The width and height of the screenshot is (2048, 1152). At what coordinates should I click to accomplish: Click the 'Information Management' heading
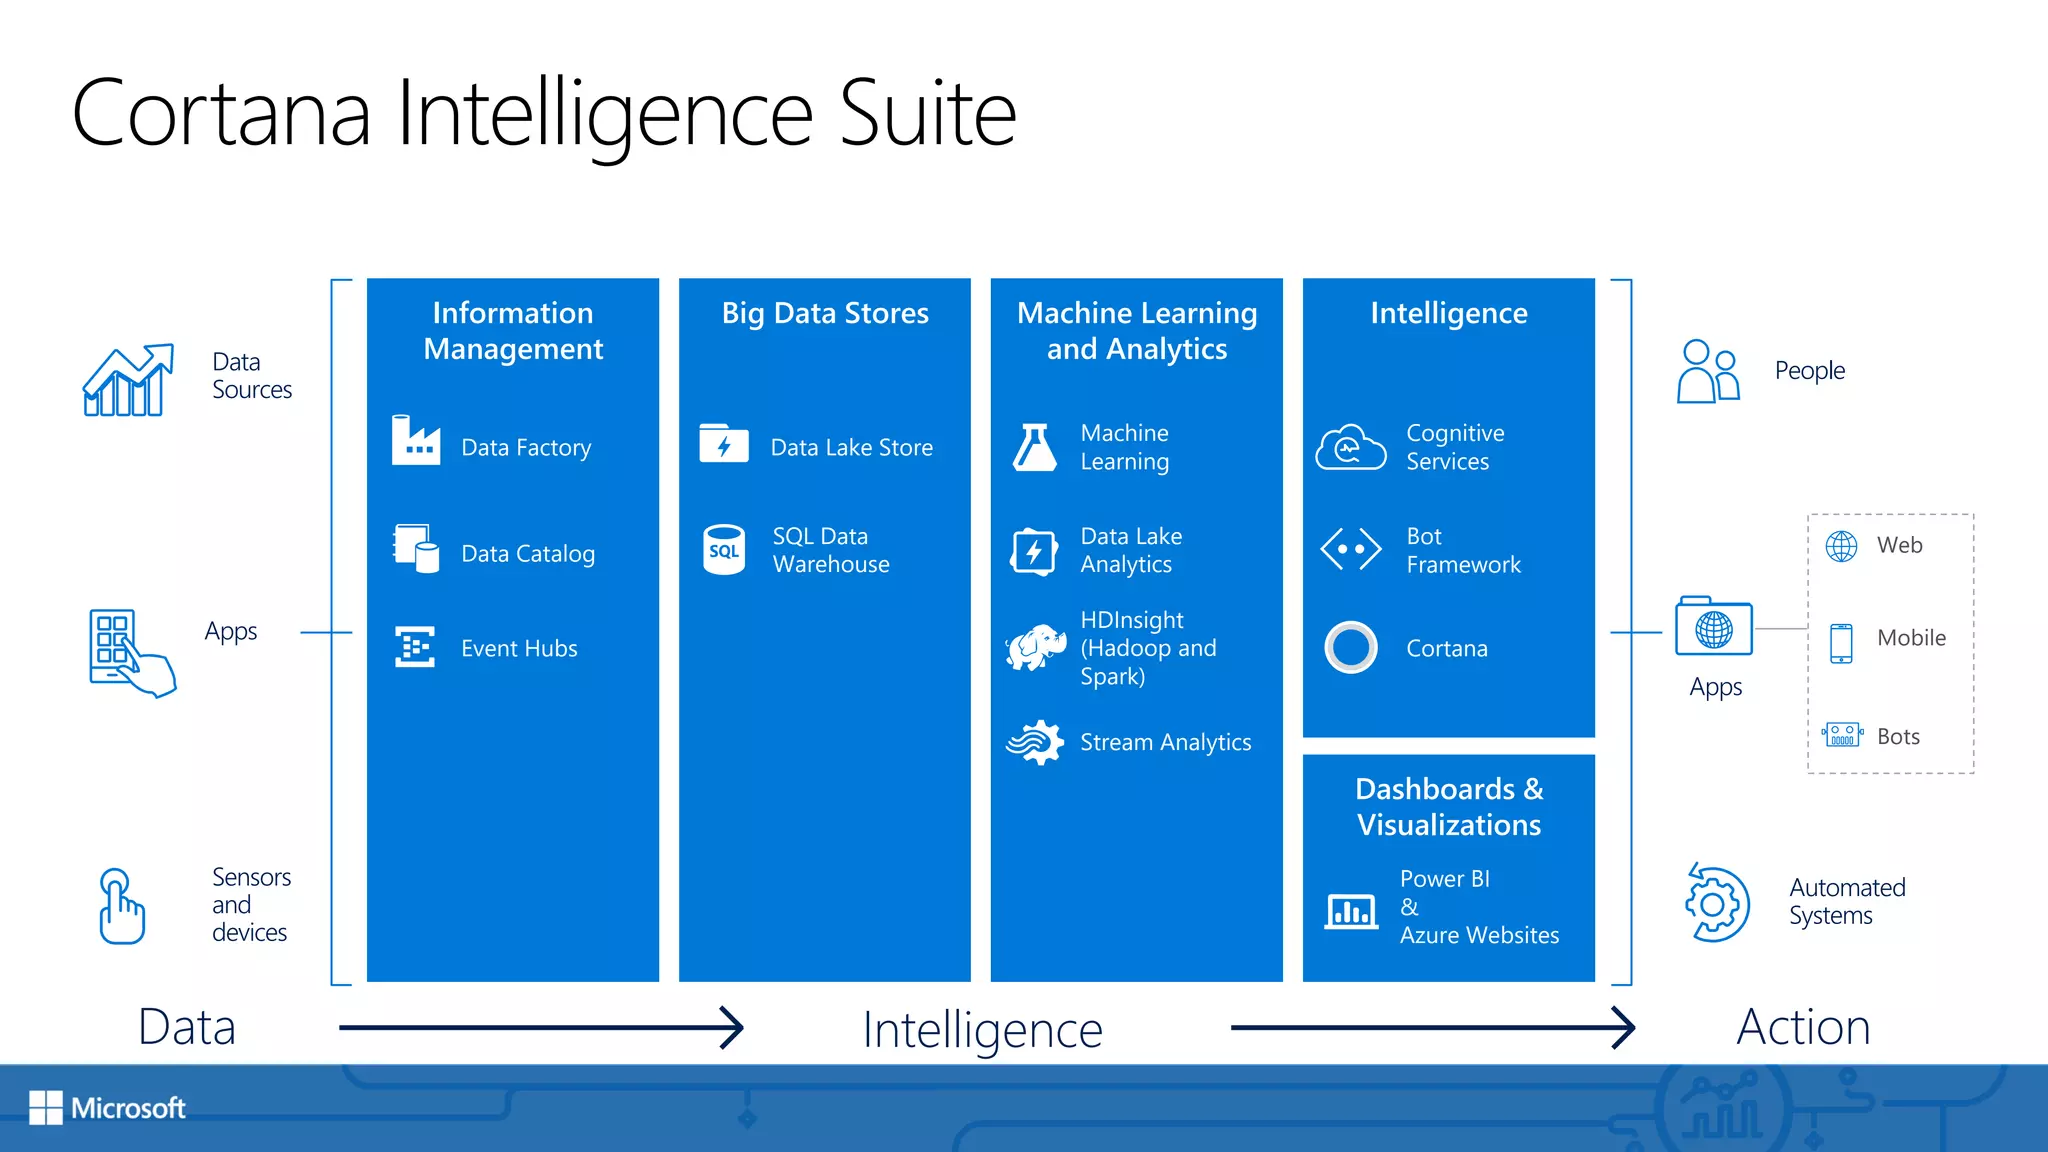pyautogui.click(x=513, y=330)
